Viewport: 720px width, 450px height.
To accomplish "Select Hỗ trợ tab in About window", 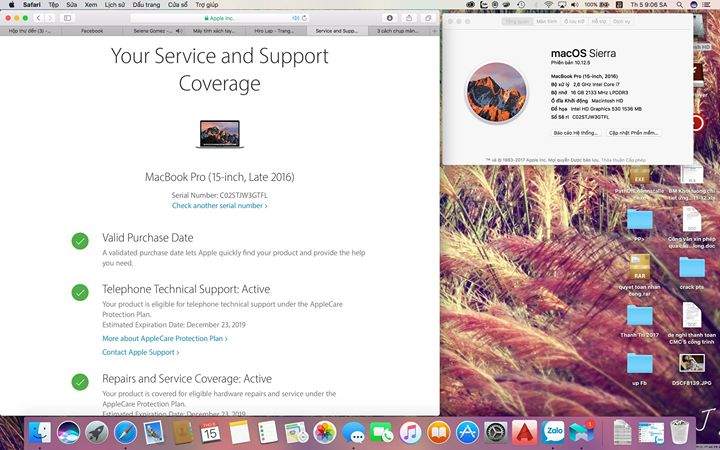I will [599, 21].
